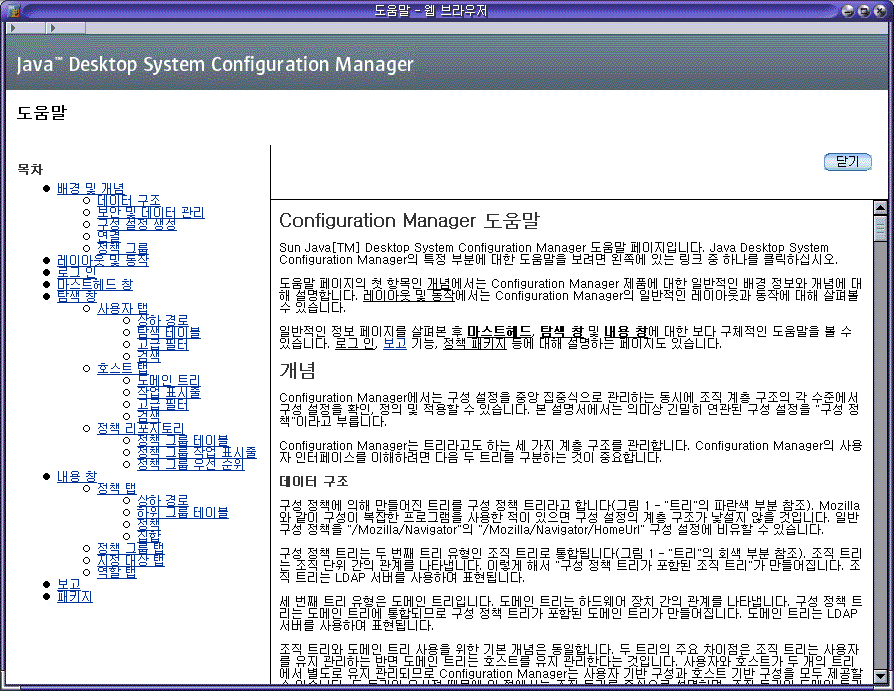Image resolution: width=894 pixels, height=691 pixels.
Task: Open the 정책 탭 topic
Action: (x=117, y=487)
